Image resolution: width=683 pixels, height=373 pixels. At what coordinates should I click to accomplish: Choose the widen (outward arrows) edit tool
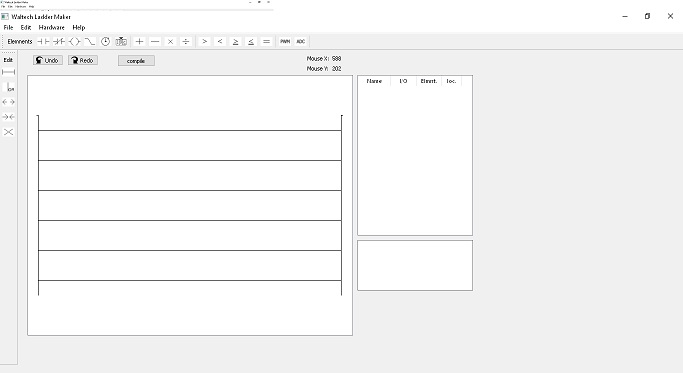coord(8,102)
